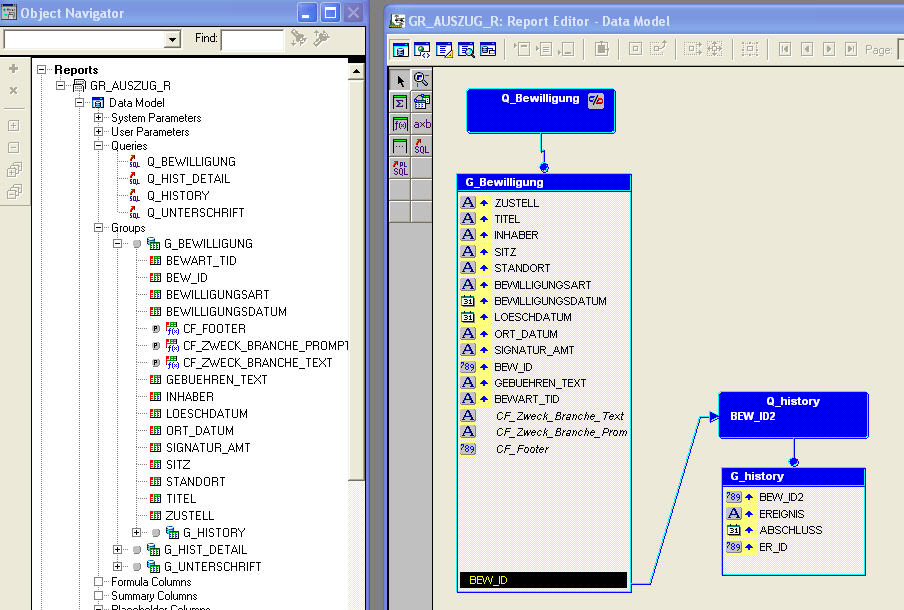Click the Find text input field
Viewport: 904px width, 610px height.
click(x=253, y=40)
